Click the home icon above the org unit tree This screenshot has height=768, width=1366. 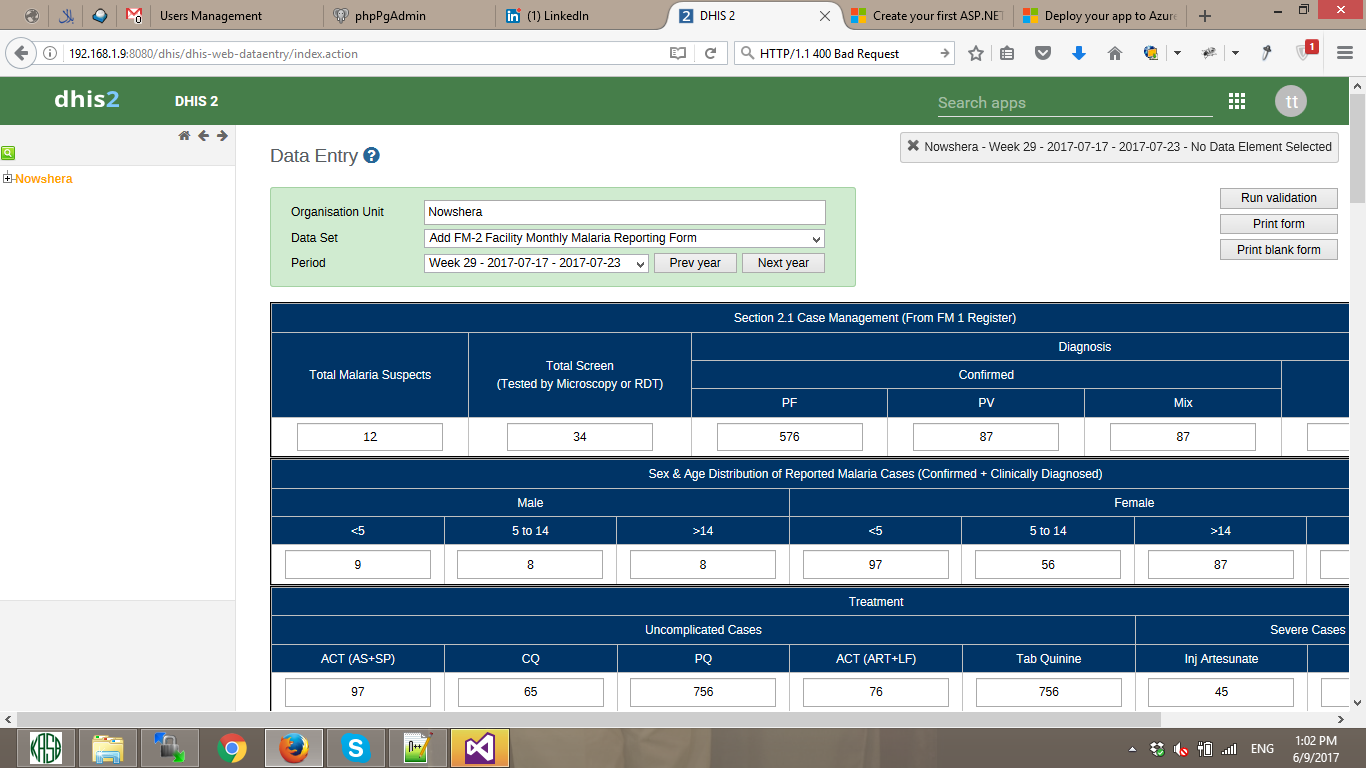click(x=184, y=135)
